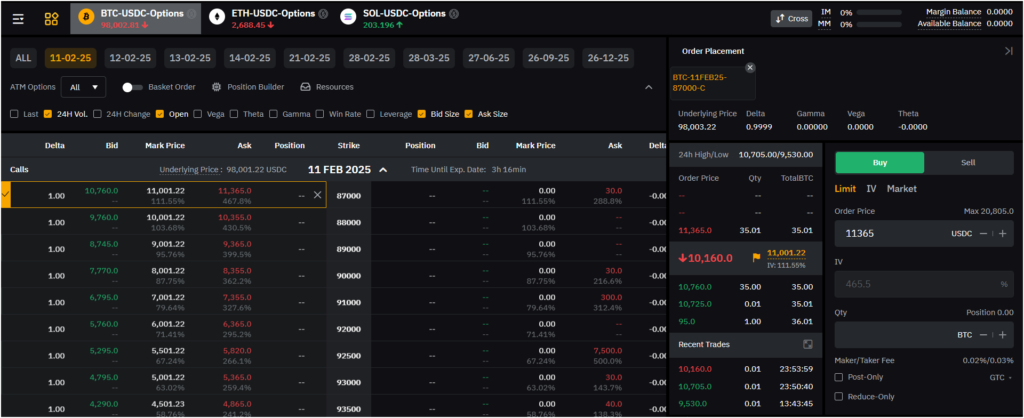Switch to the Market order type

902,189
